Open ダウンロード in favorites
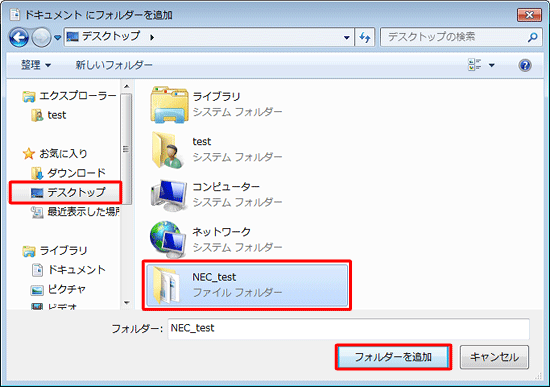 (x=69, y=173)
